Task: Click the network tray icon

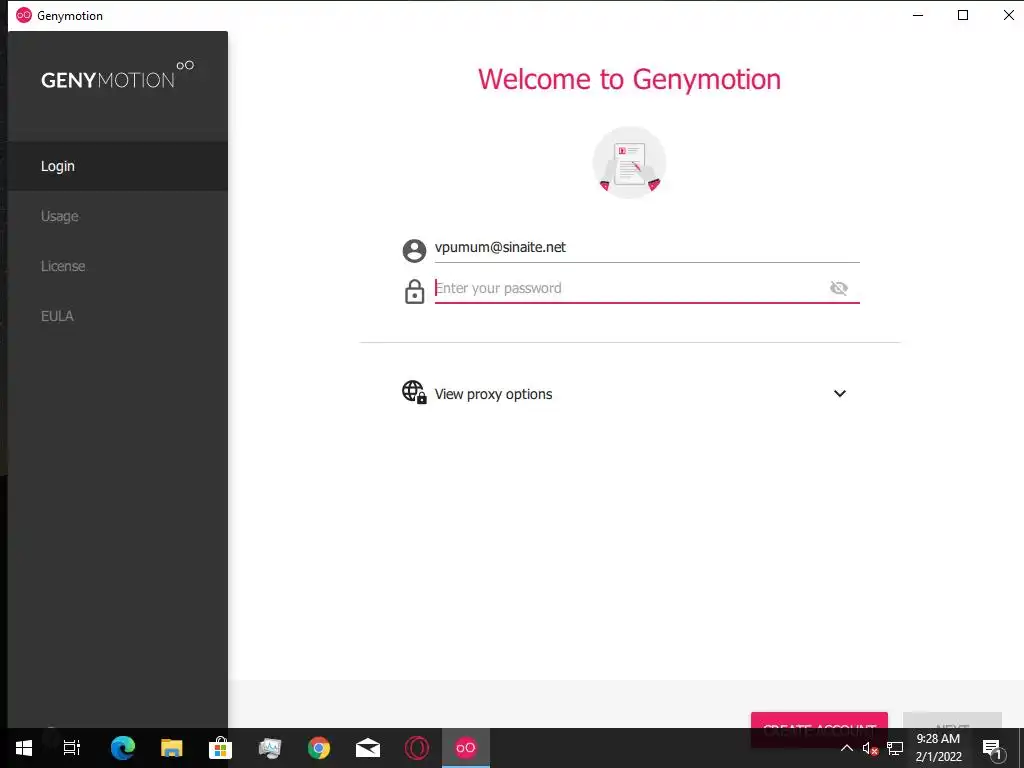Action: (895, 748)
